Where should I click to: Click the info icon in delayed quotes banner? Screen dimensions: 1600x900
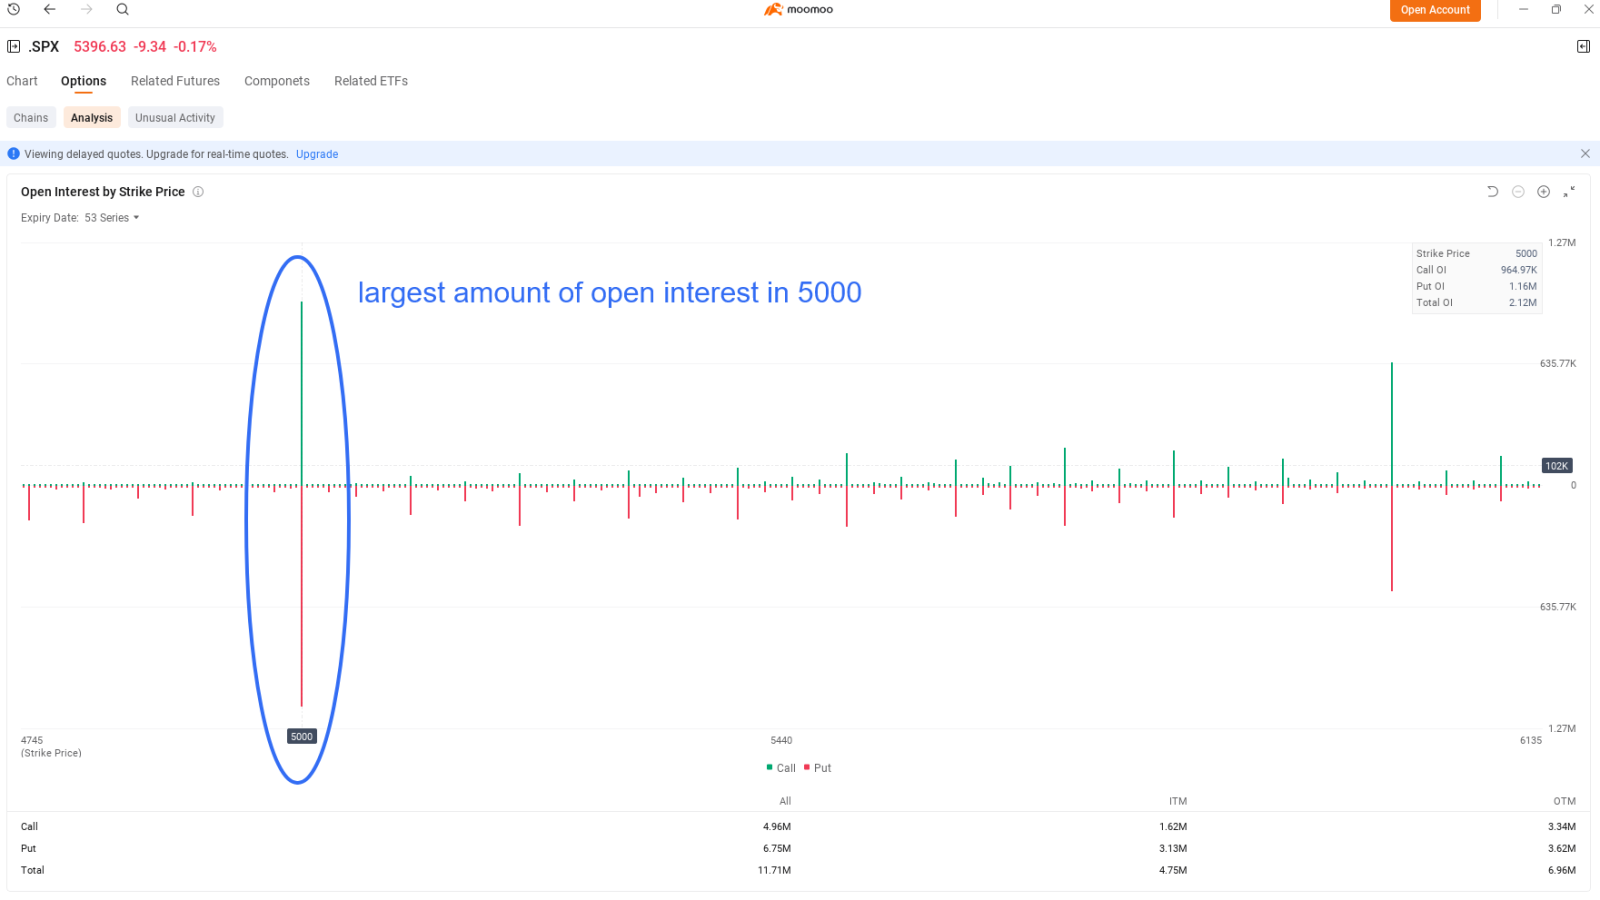[14, 154]
